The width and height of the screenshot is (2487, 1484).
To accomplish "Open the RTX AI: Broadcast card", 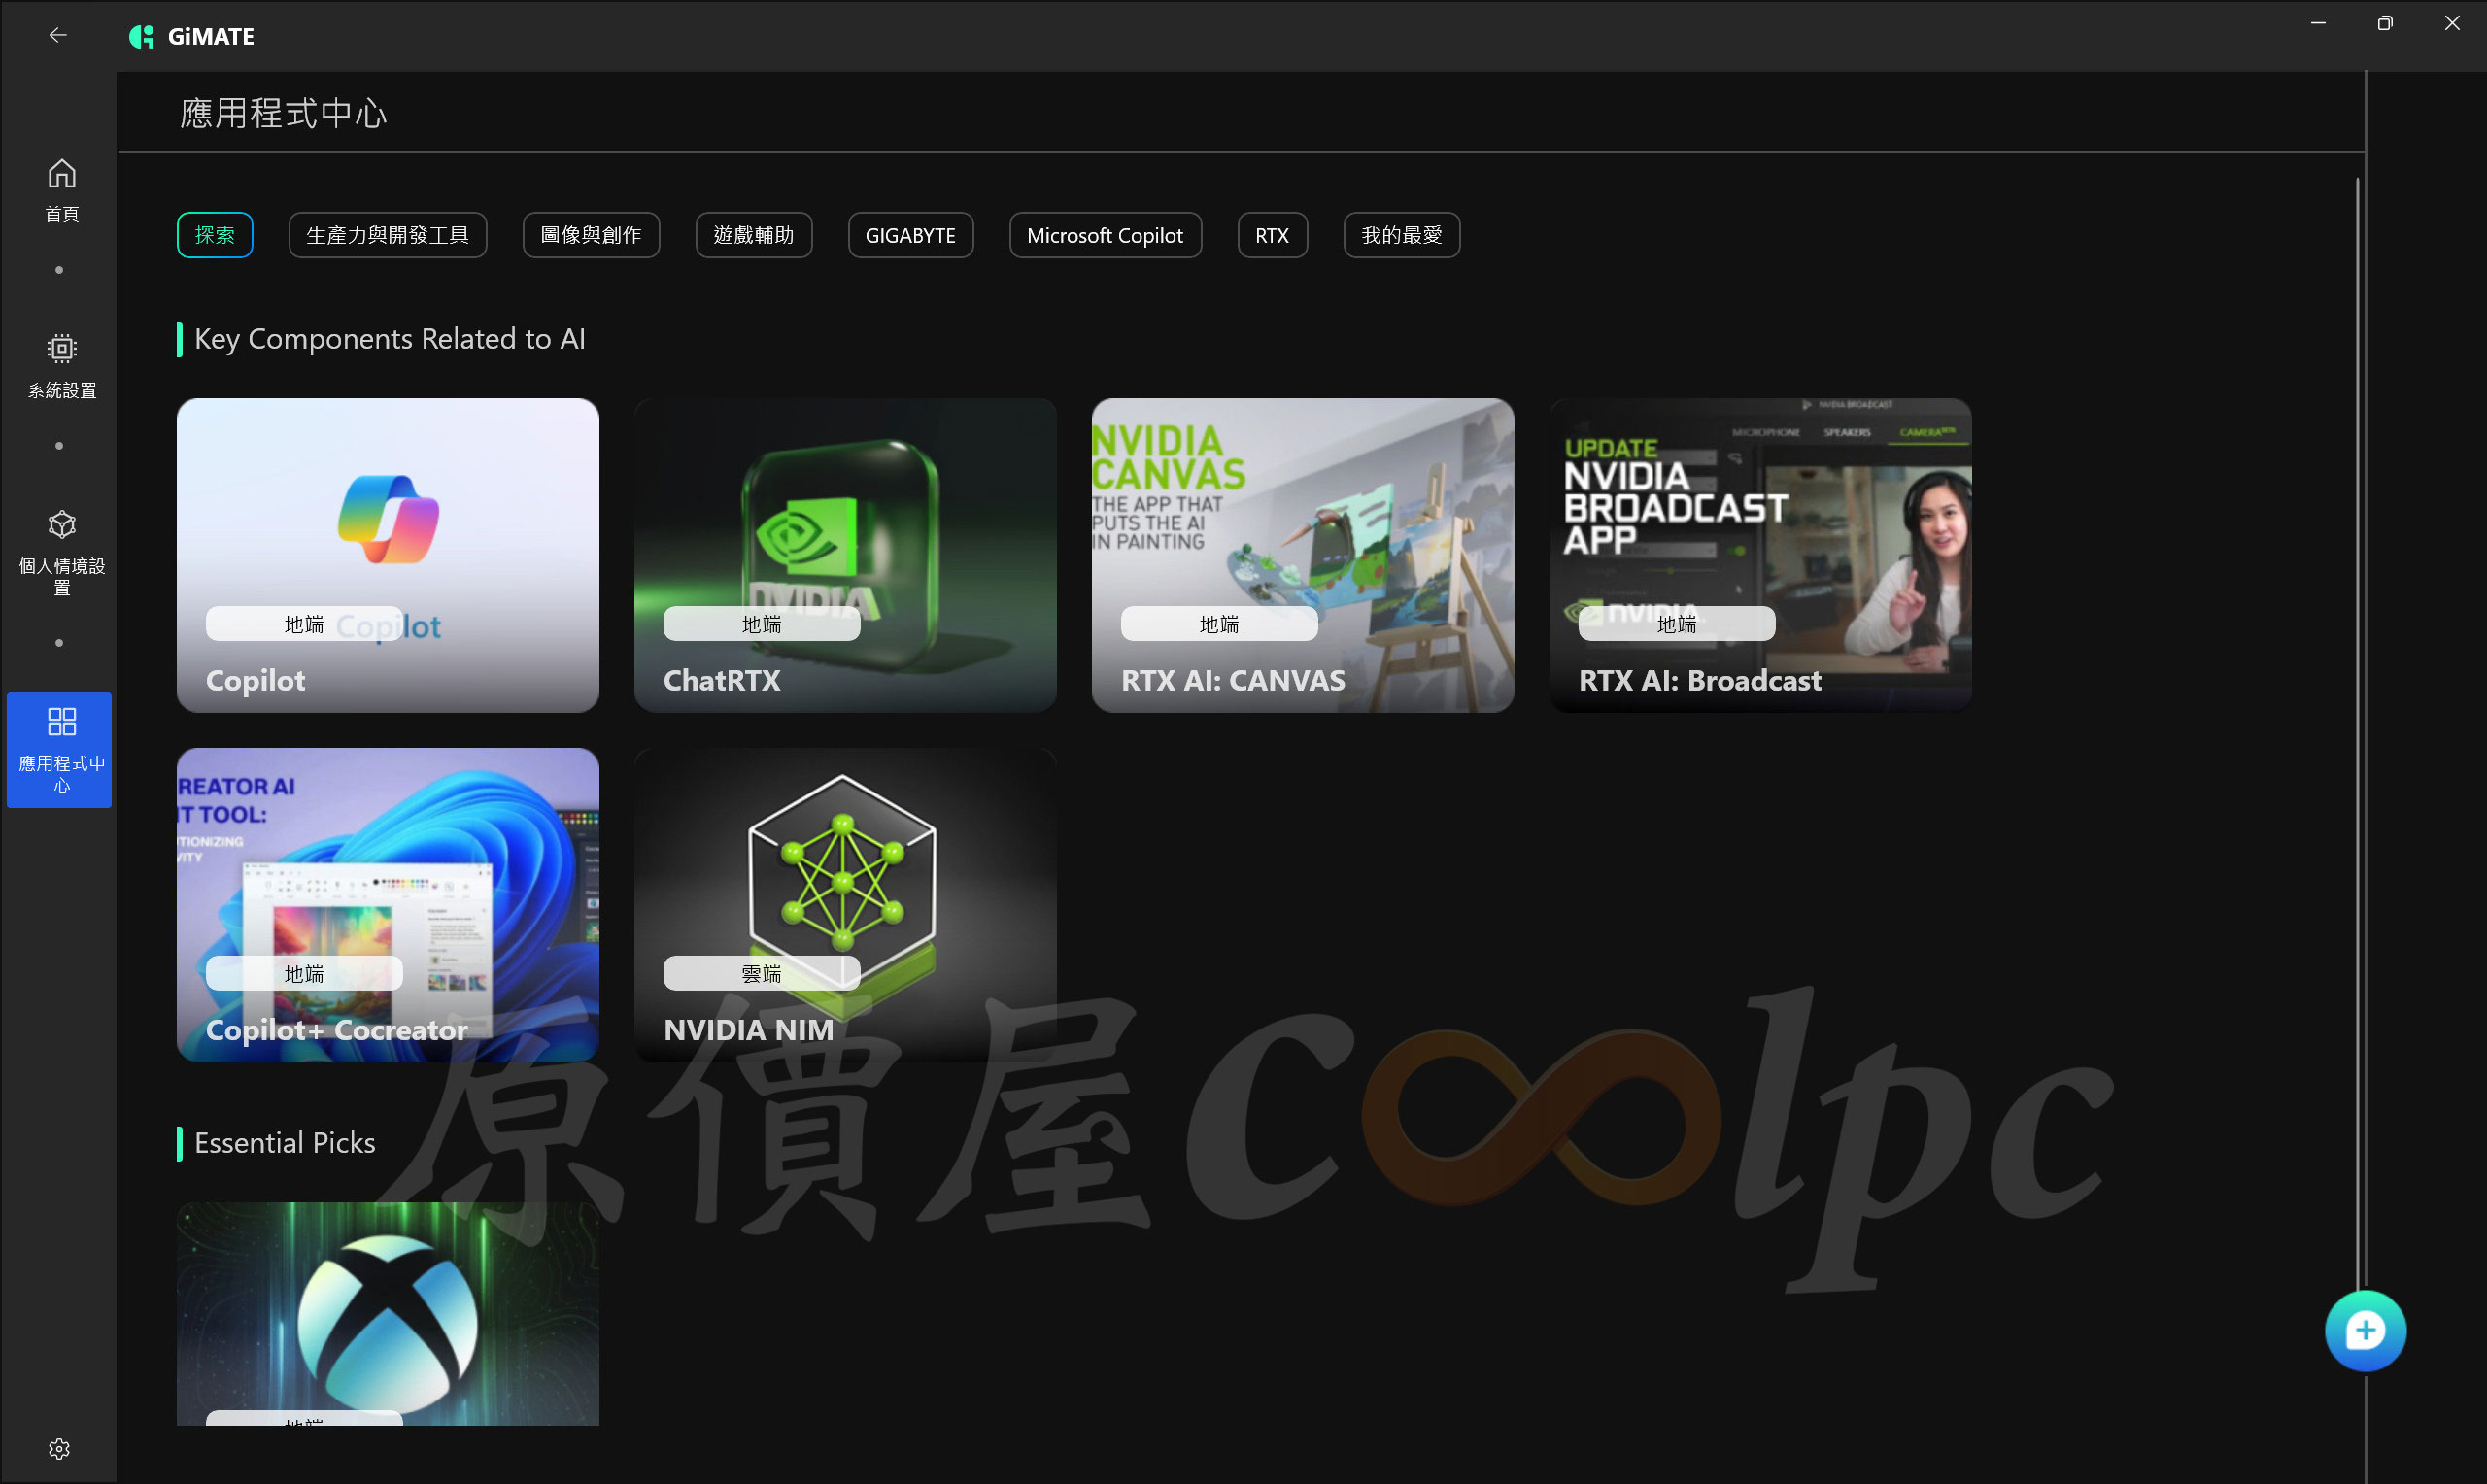I will point(1760,555).
